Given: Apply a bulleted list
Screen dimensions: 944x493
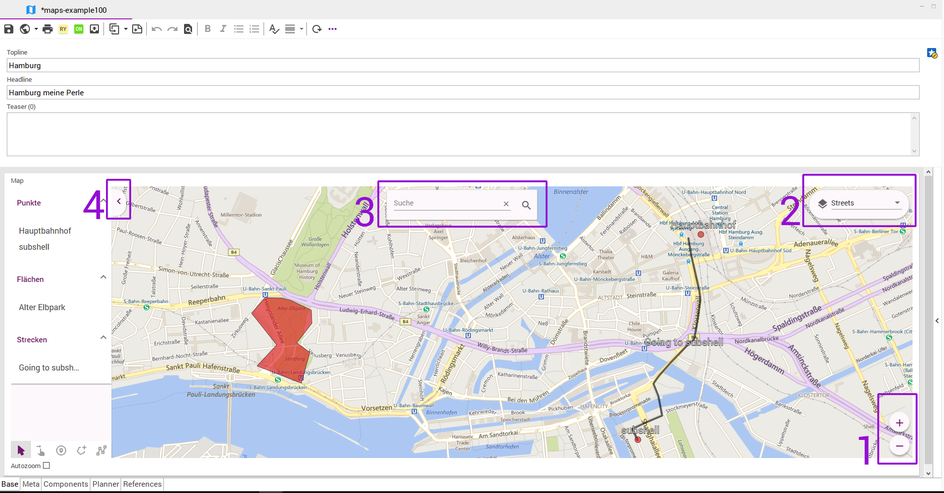Looking at the screenshot, I should (x=238, y=29).
